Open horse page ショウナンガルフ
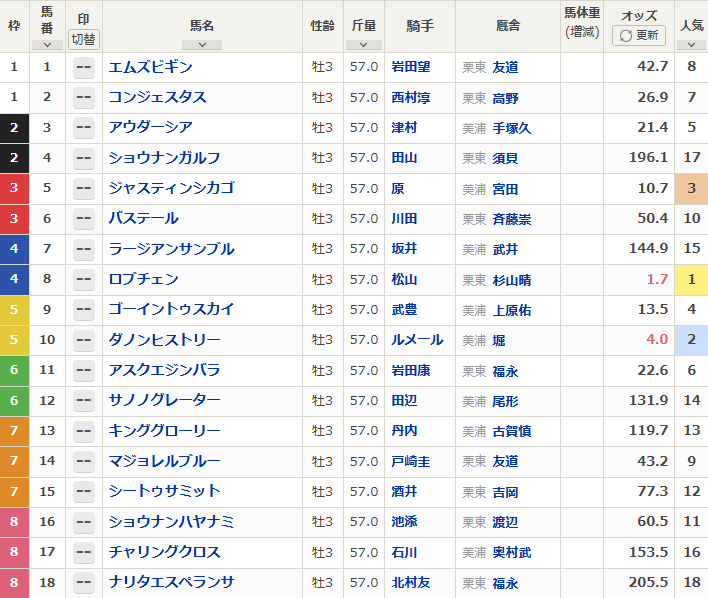The height and width of the screenshot is (598, 708). click(x=165, y=158)
